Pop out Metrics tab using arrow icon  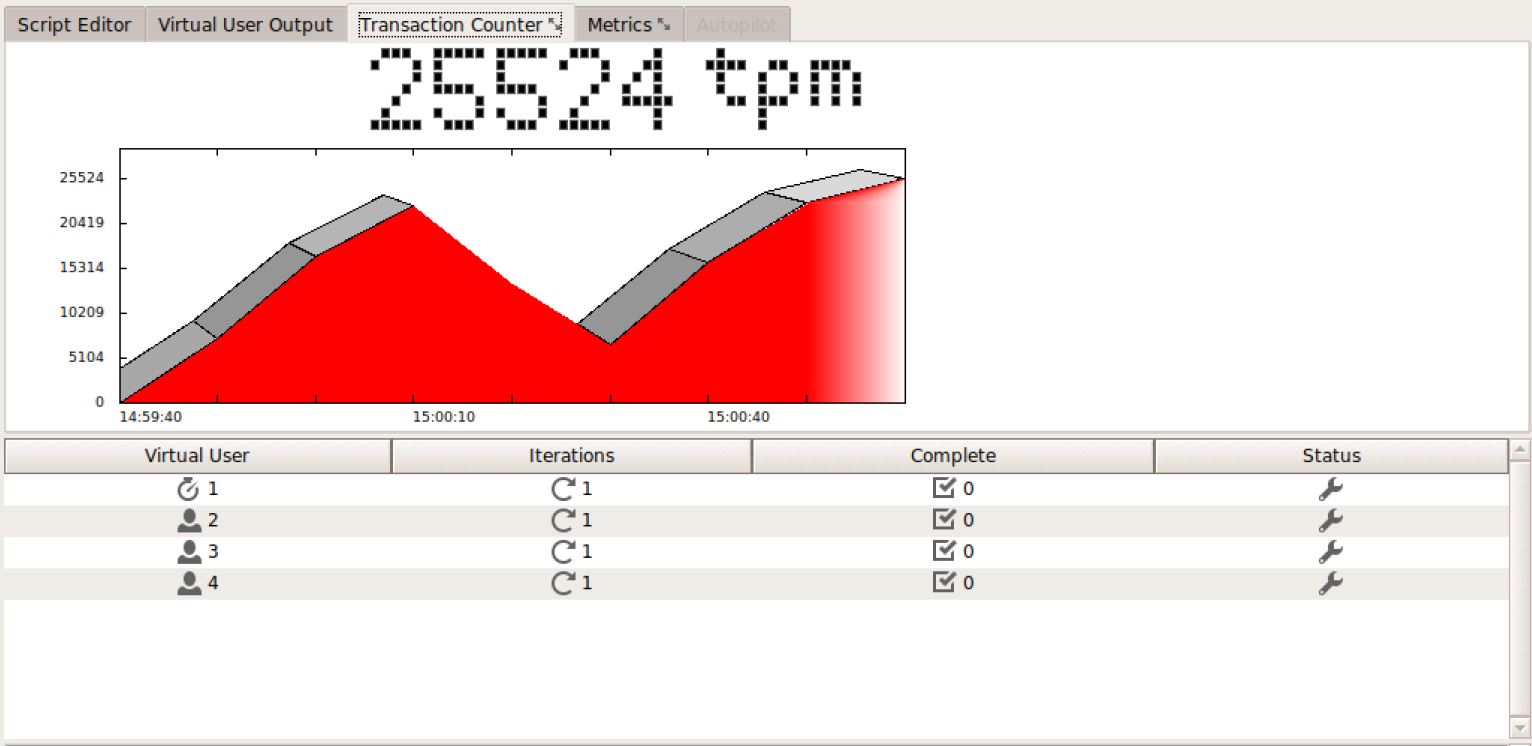pos(664,25)
